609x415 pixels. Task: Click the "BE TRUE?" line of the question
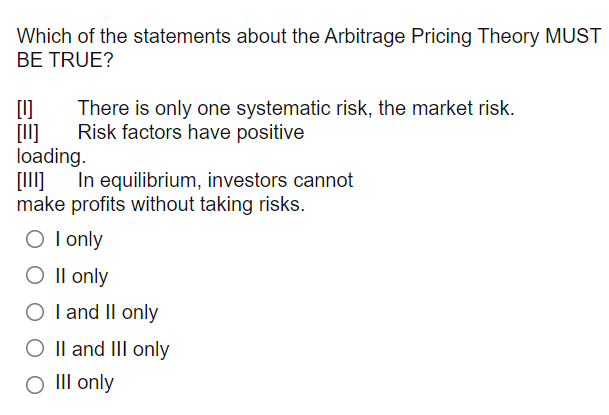pos(65,60)
